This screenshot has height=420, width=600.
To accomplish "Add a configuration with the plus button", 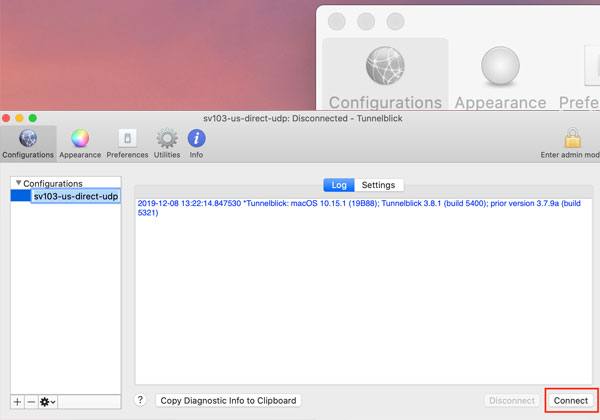I will (x=17, y=402).
